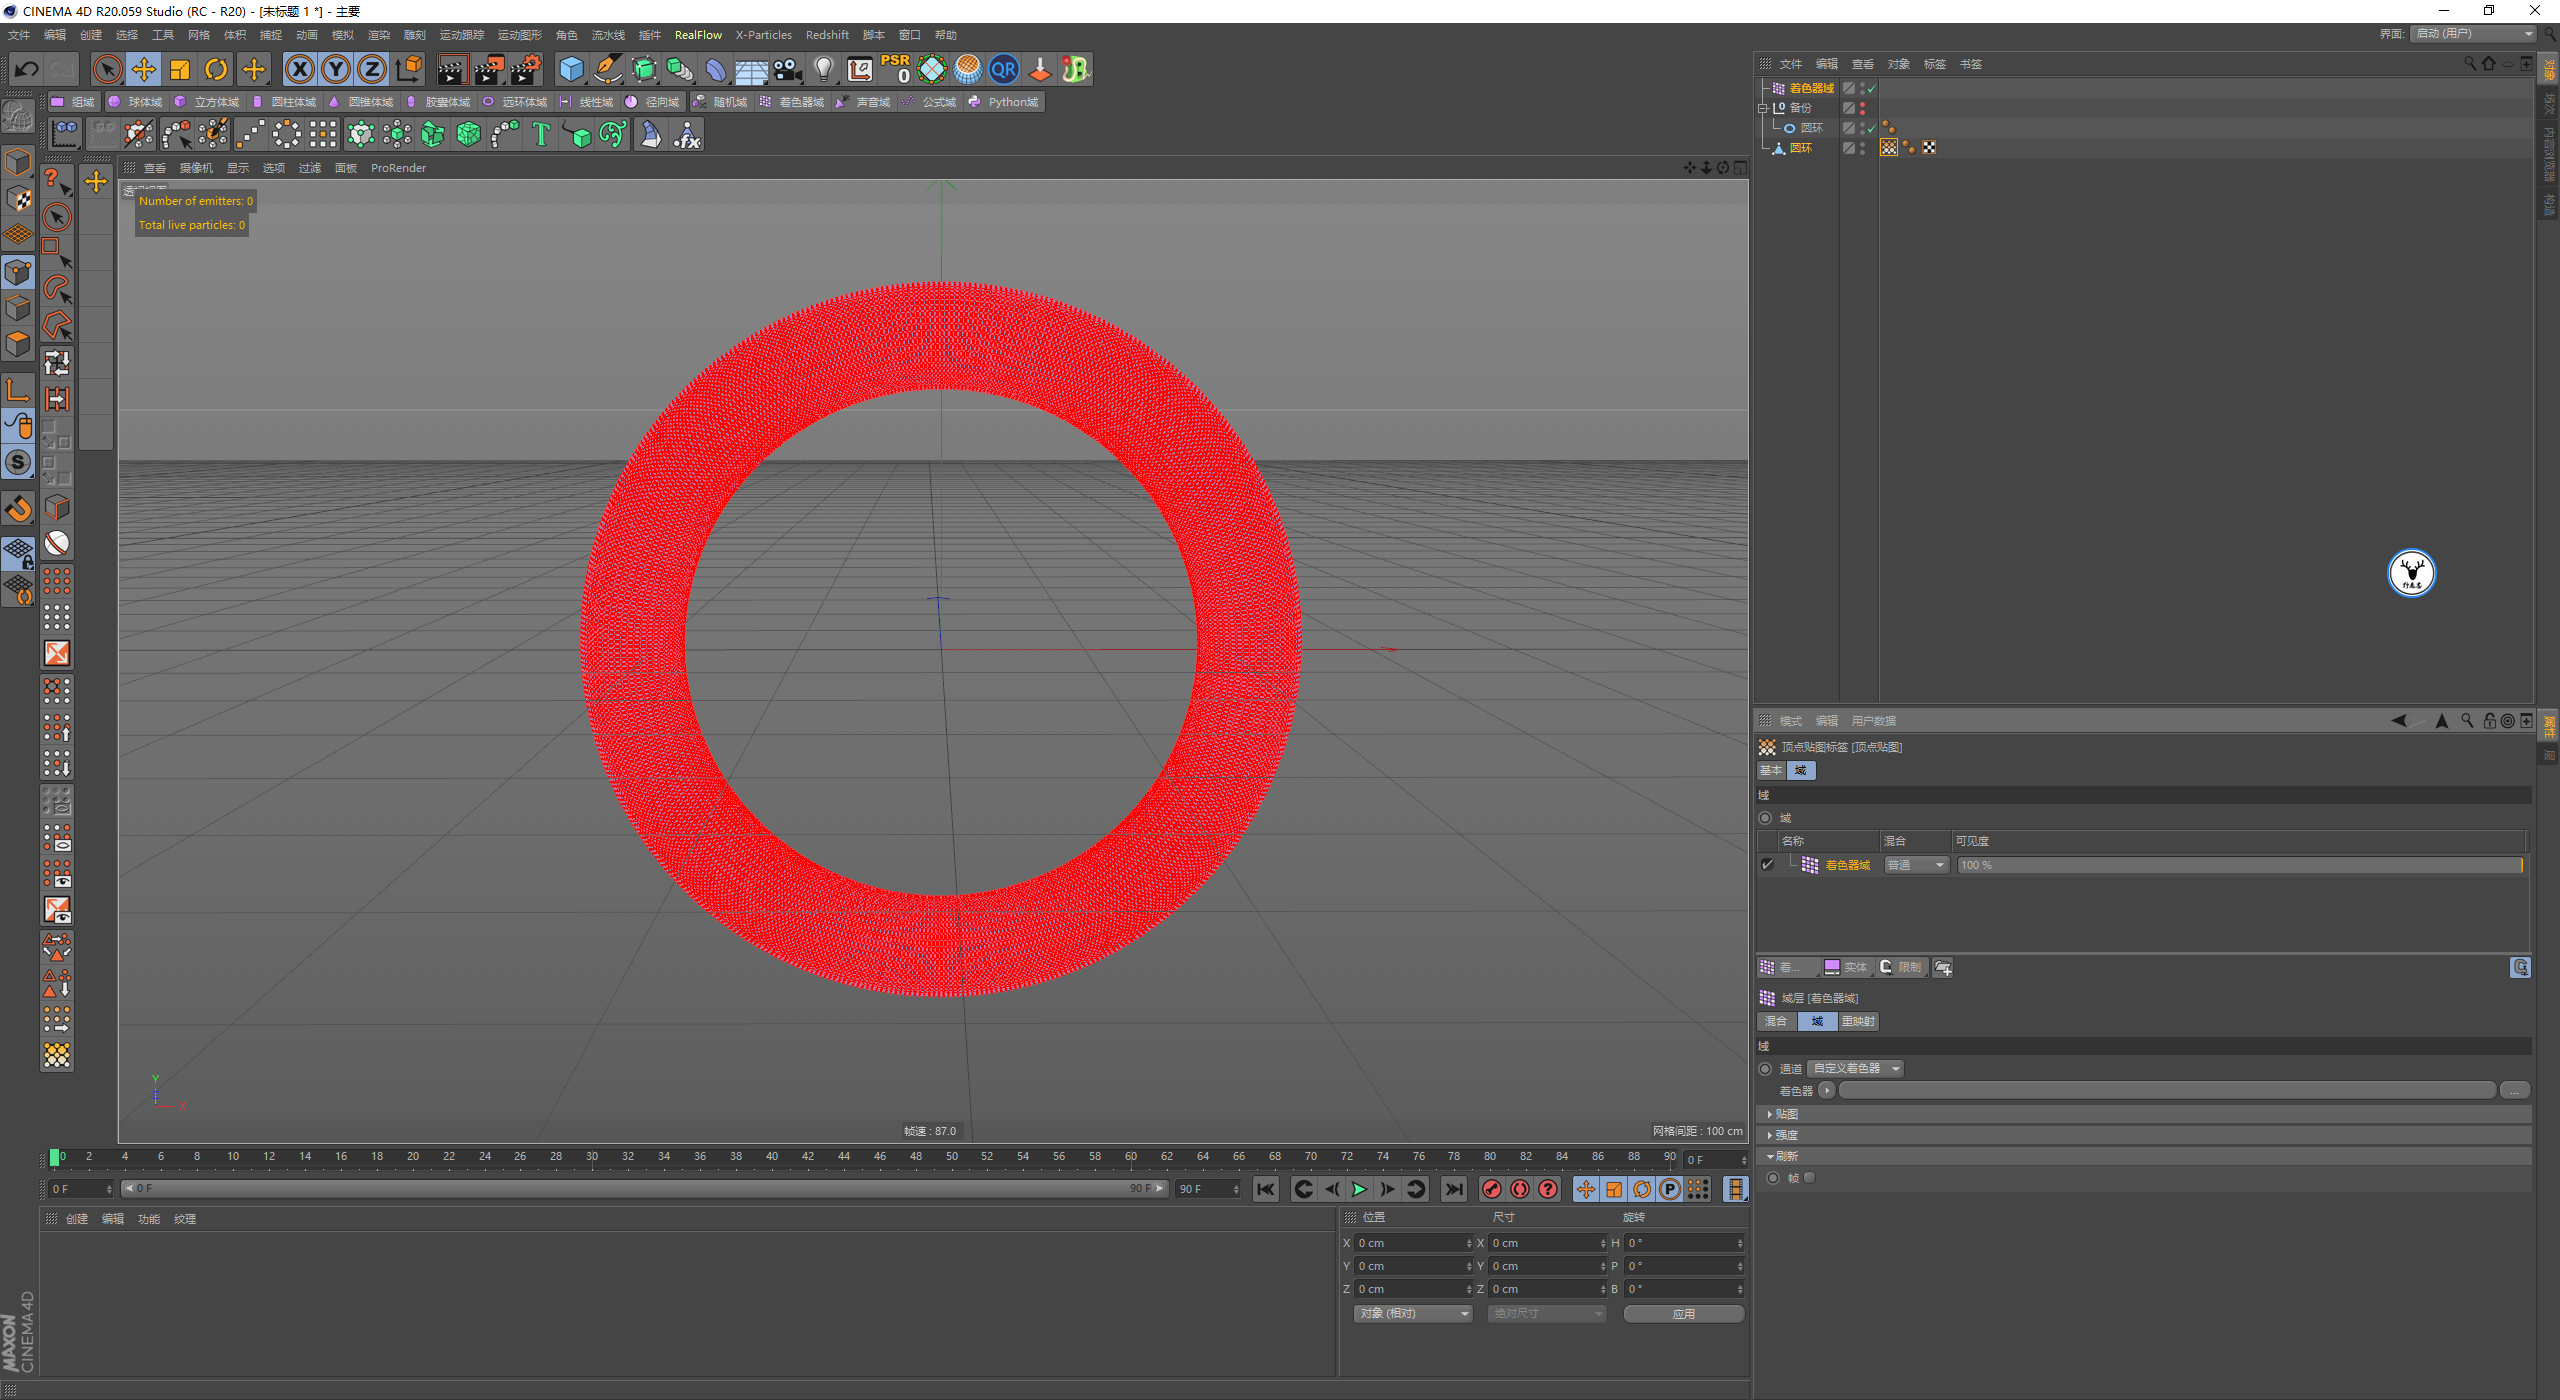
Task: Click the Undo arrow icon
Action: (x=27, y=69)
